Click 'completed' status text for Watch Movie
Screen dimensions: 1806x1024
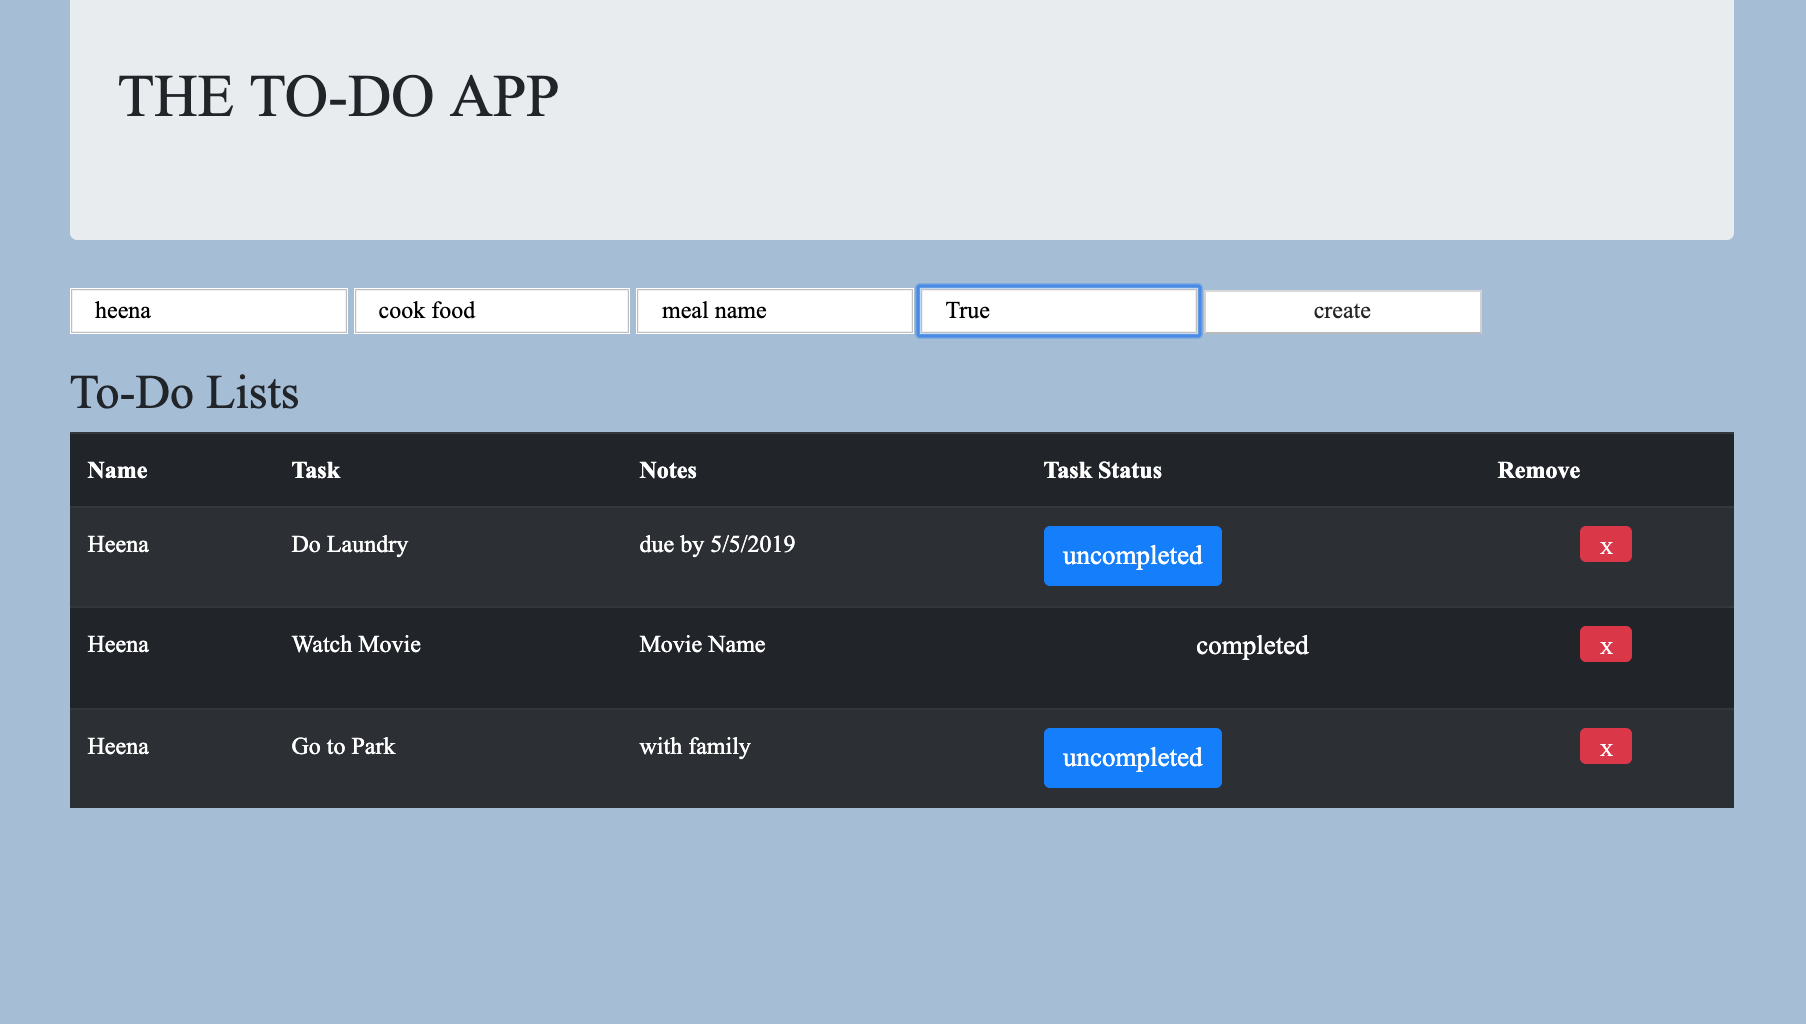tap(1252, 646)
